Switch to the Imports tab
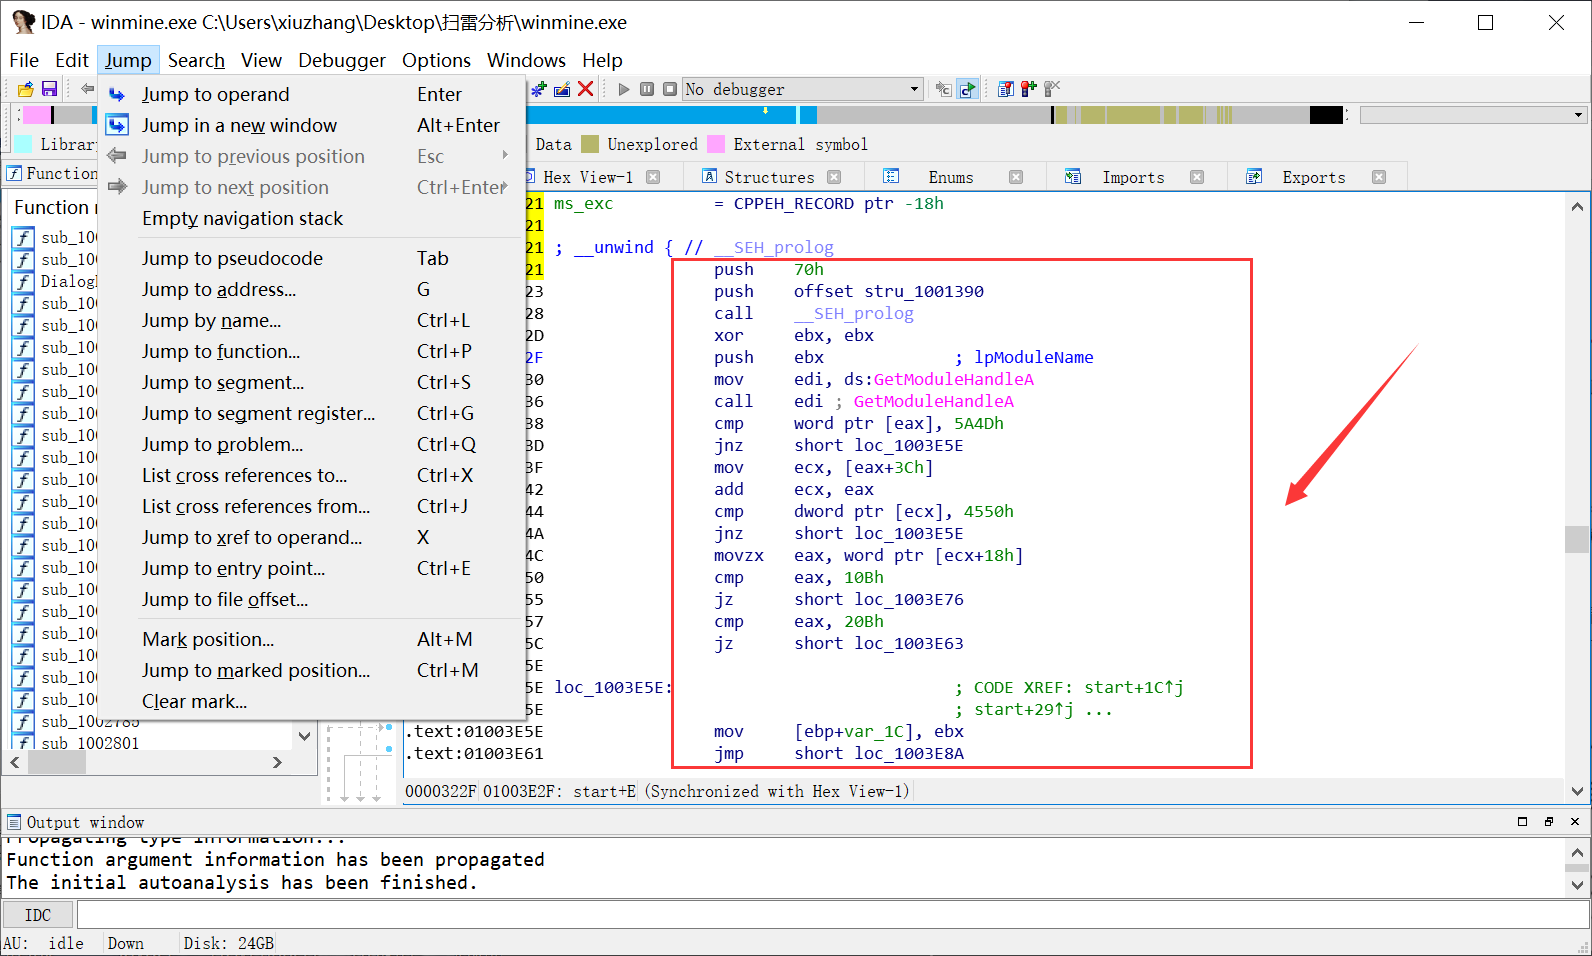 [x=1133, y=177]
